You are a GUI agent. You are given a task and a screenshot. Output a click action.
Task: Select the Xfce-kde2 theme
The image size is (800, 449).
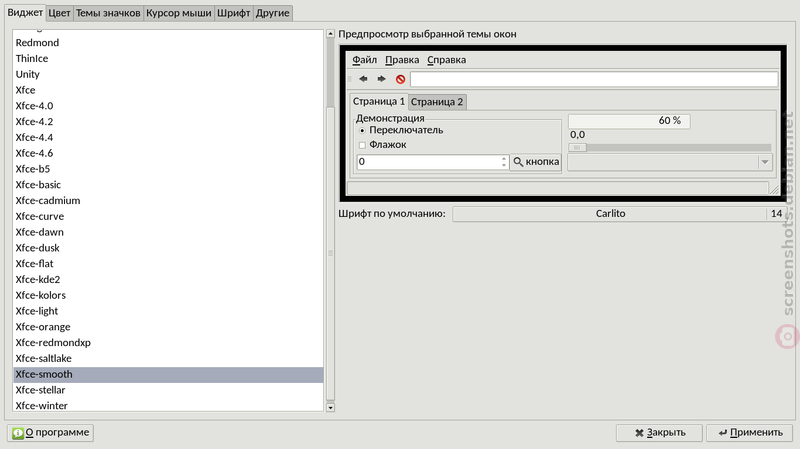point(168,280)
